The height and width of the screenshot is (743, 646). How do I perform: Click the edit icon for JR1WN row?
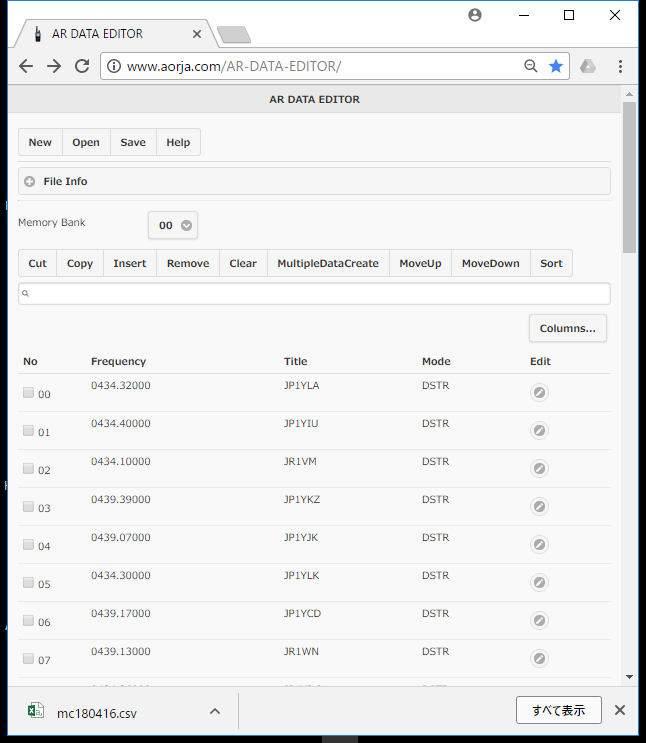(x=539, y=659)
